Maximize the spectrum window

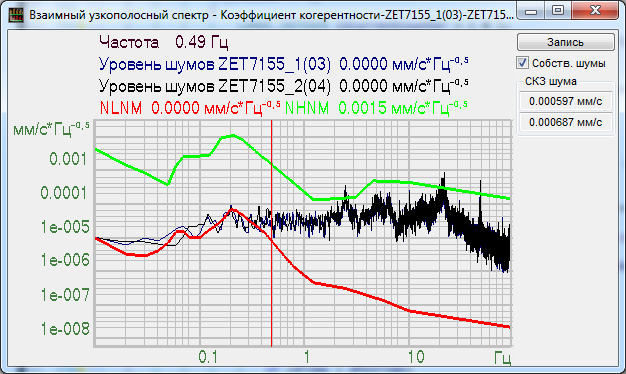point(558,10)
